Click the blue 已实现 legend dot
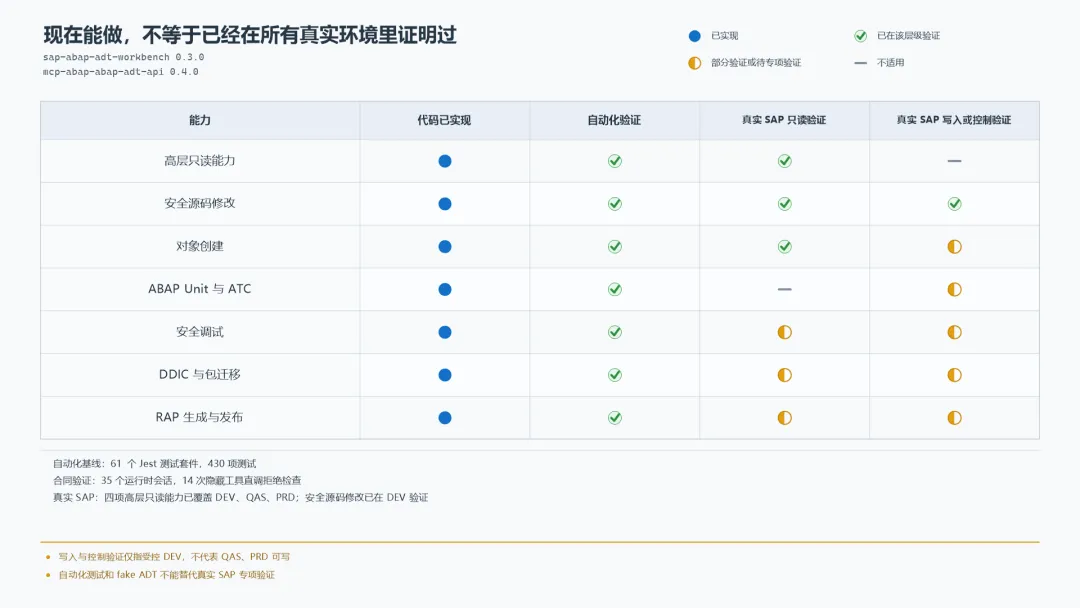This screenshot has height=608, width=1080. (694, 36)
